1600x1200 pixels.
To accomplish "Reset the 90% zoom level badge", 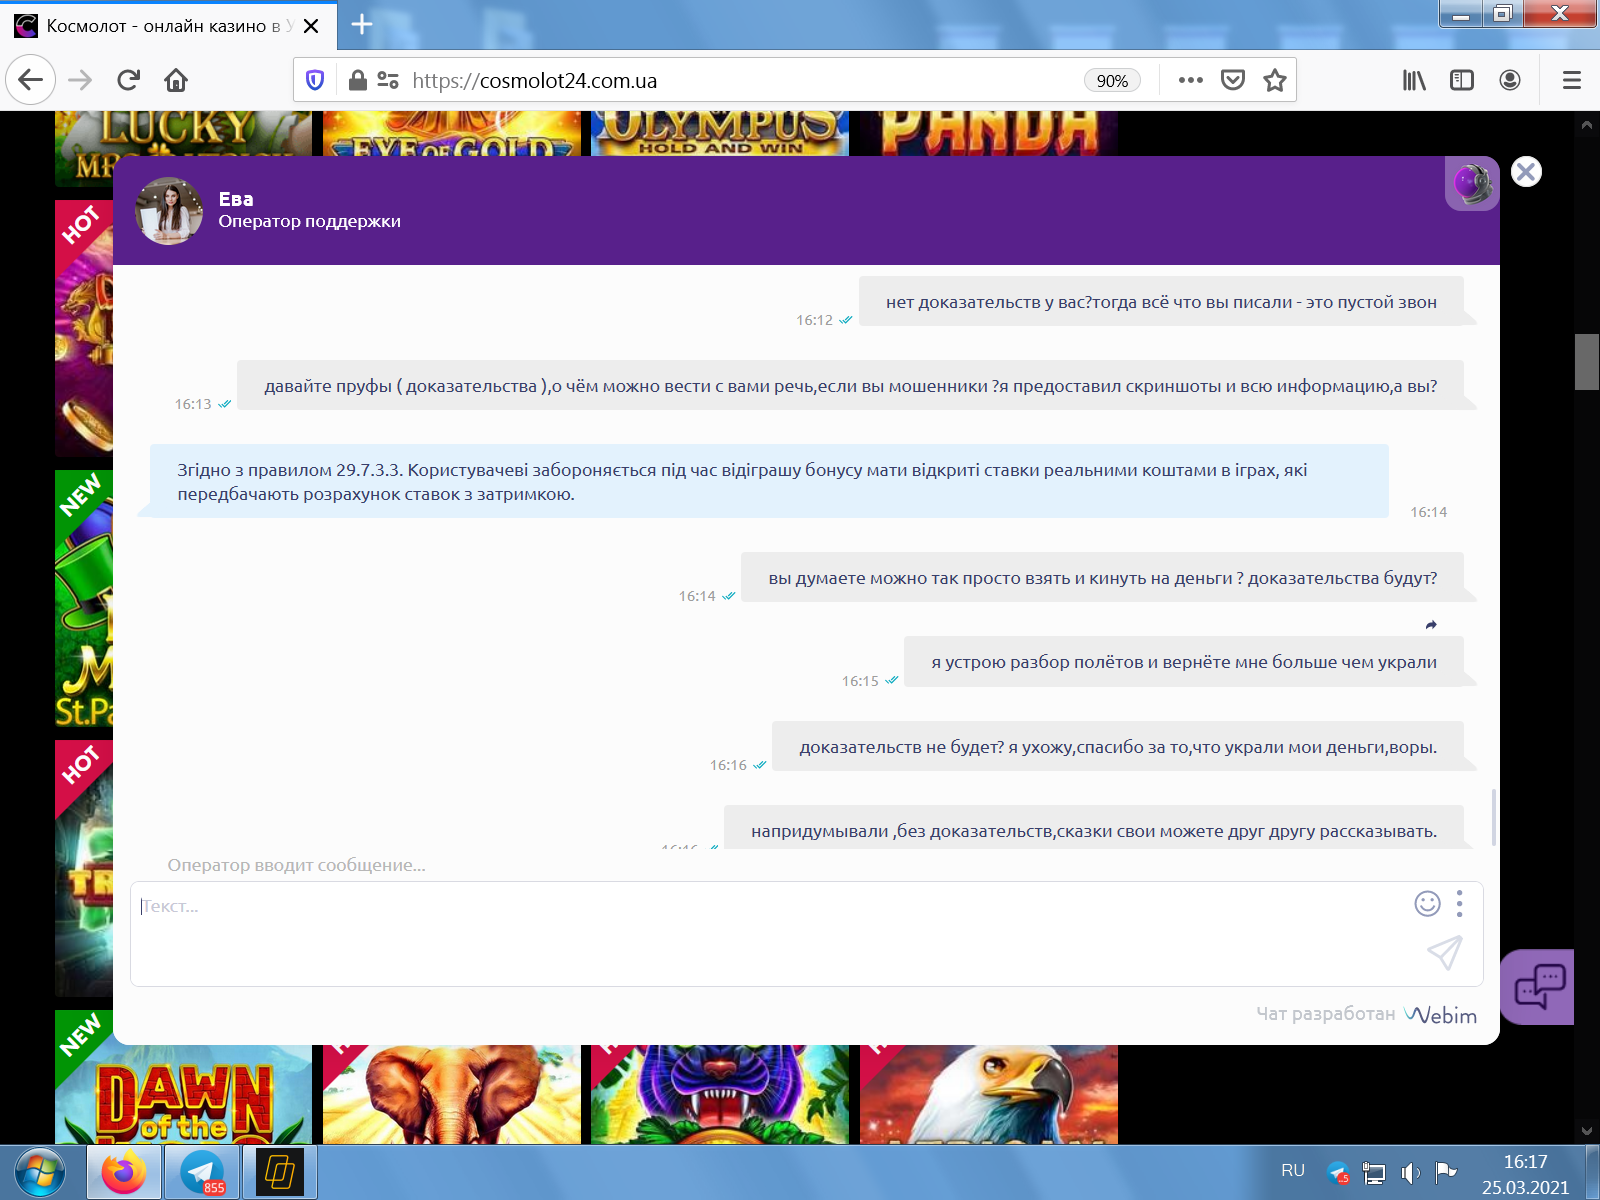I will 1112,81.
